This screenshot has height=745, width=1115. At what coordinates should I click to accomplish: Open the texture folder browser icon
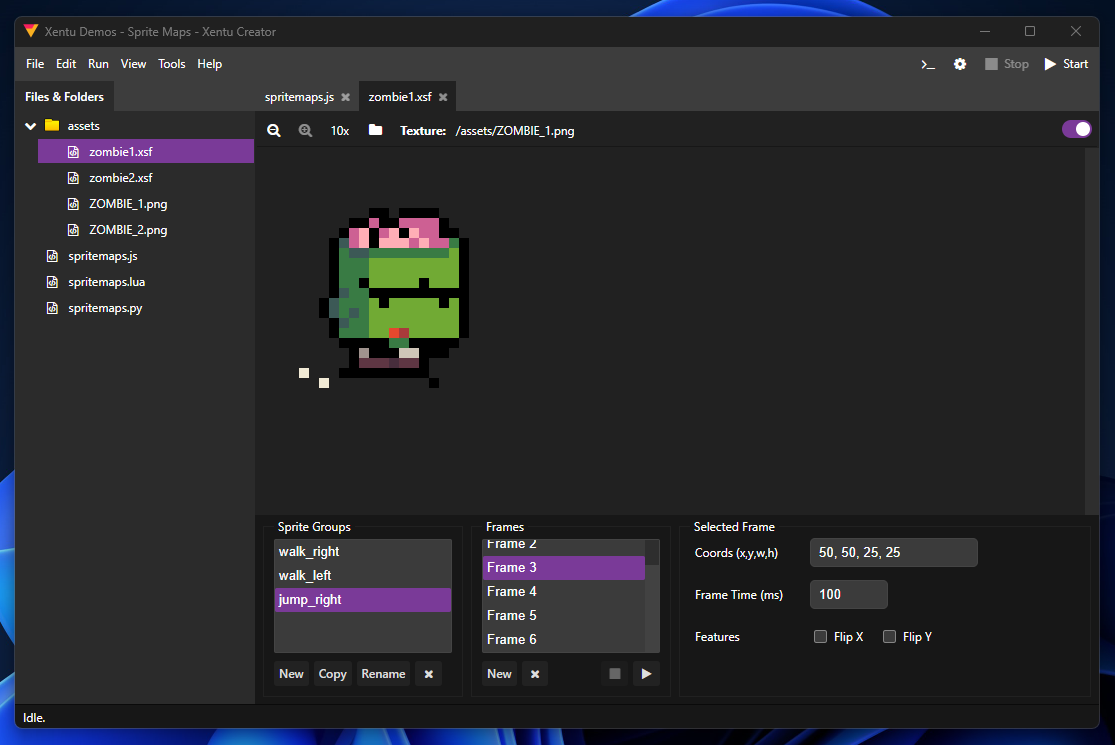click(x=374, y=130)
